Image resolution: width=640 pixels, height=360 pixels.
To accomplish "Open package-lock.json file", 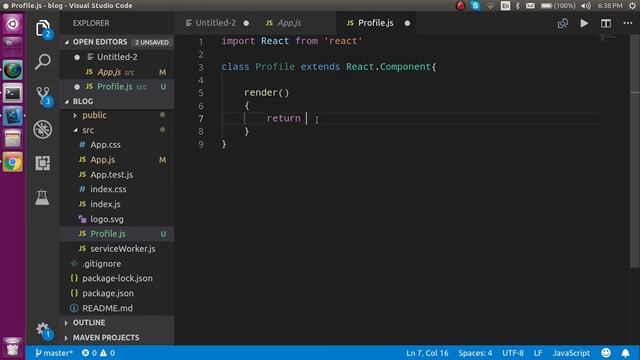I will click(117, 278).
